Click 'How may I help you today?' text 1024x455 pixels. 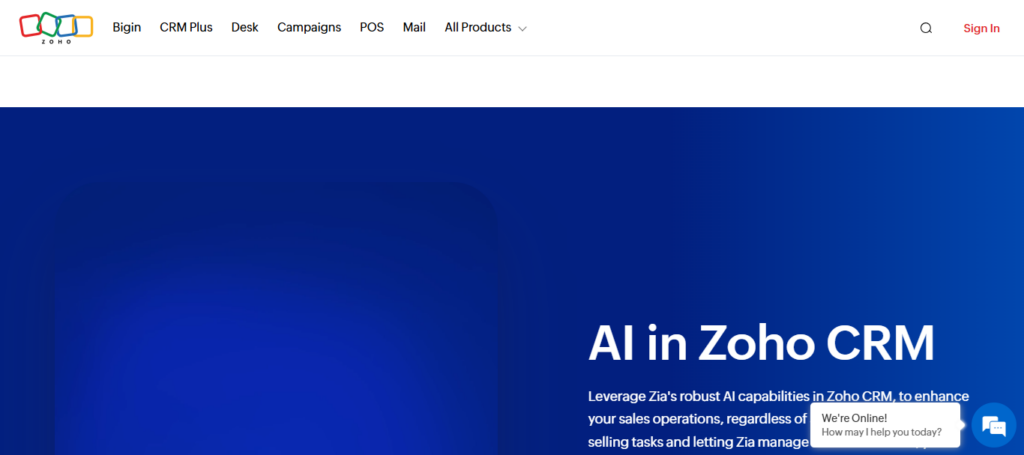[882, 432]
